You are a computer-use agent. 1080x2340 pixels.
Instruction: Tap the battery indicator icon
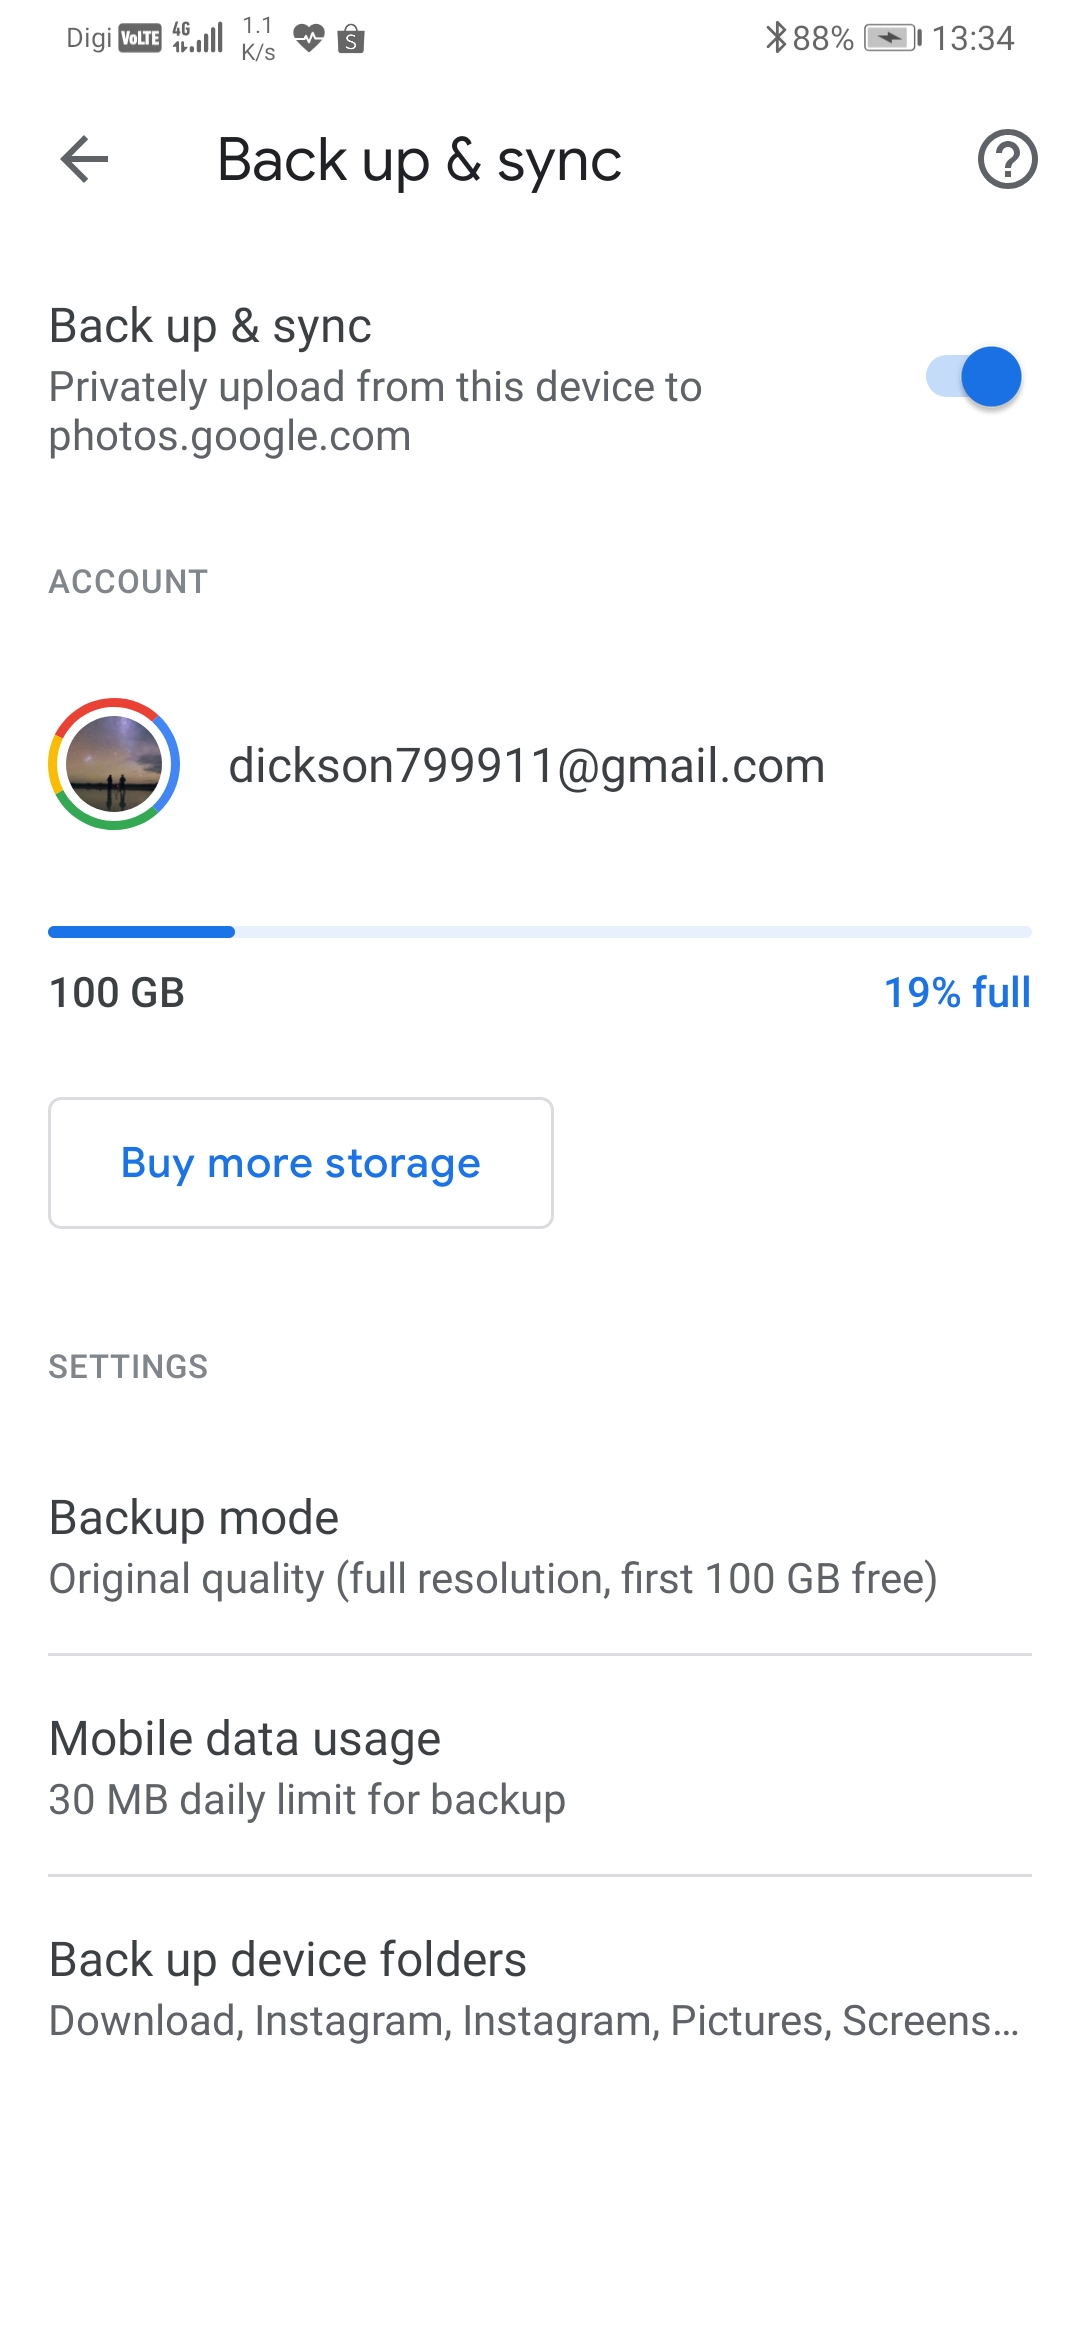click(x=891, y=38)
